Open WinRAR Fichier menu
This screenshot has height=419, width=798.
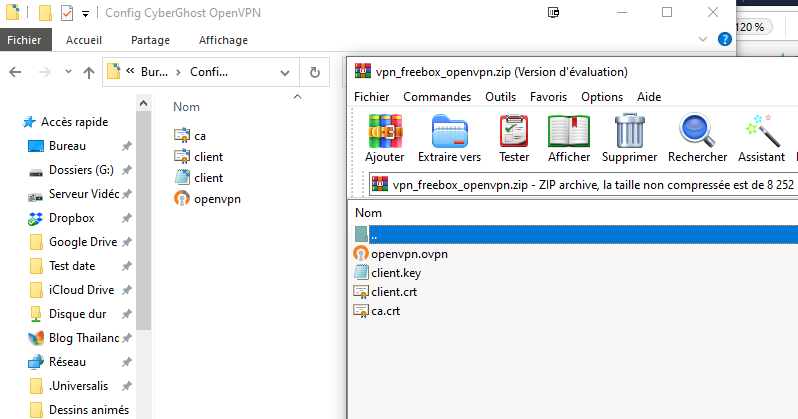tap(372, 97)
